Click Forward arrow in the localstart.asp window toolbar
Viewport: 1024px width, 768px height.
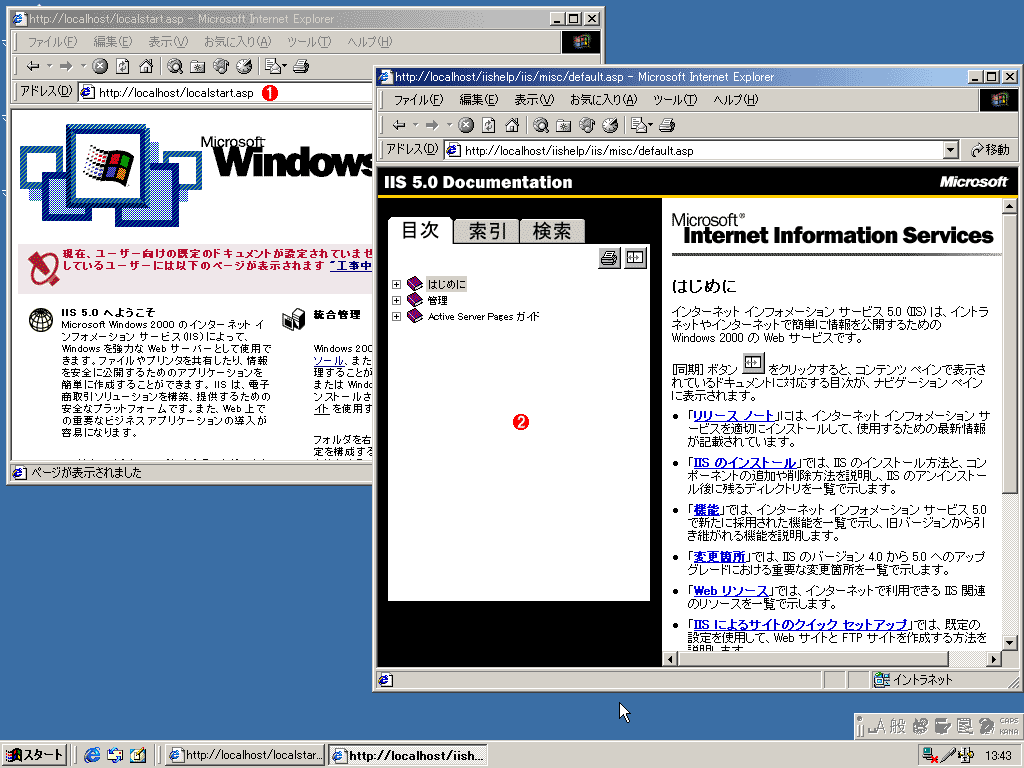65,66
